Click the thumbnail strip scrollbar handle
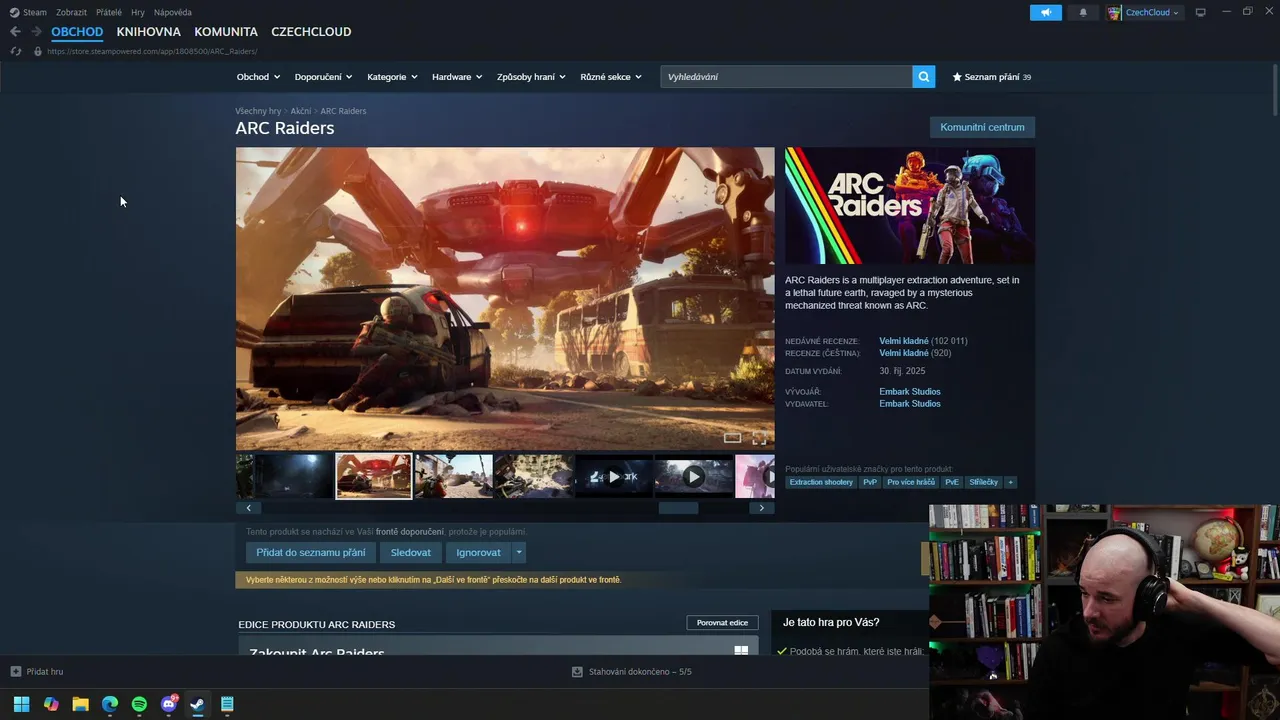Viewport: 1280px width, 720px height. pyautogui.click(x=678, y=508)
